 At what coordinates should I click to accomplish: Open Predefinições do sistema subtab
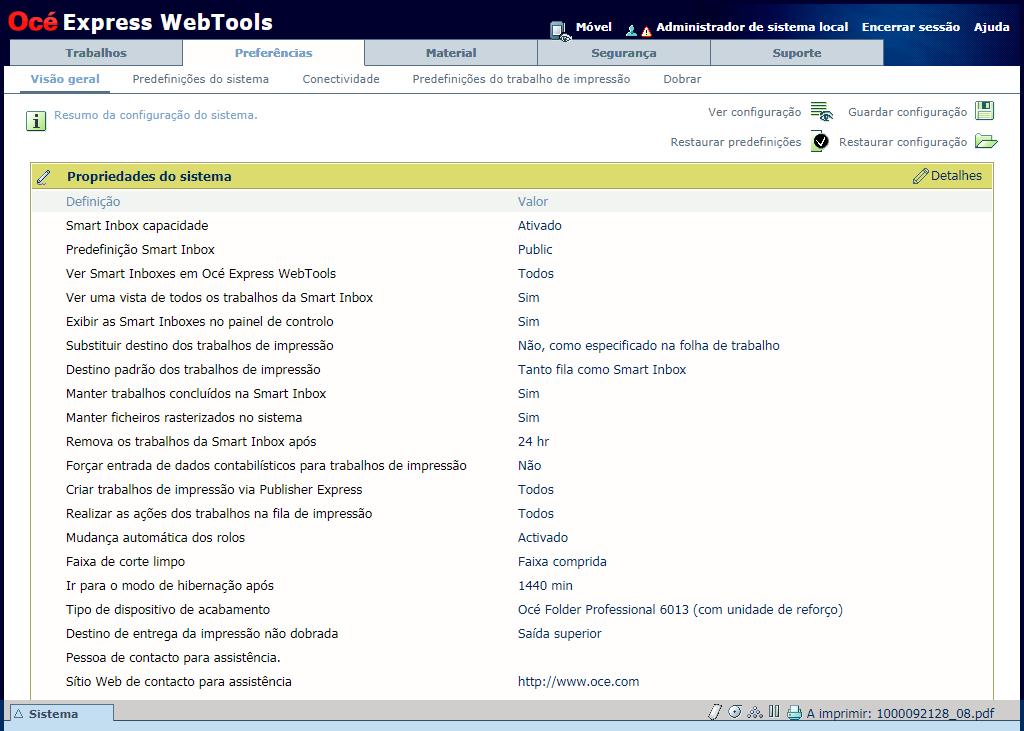click(200, 79)
